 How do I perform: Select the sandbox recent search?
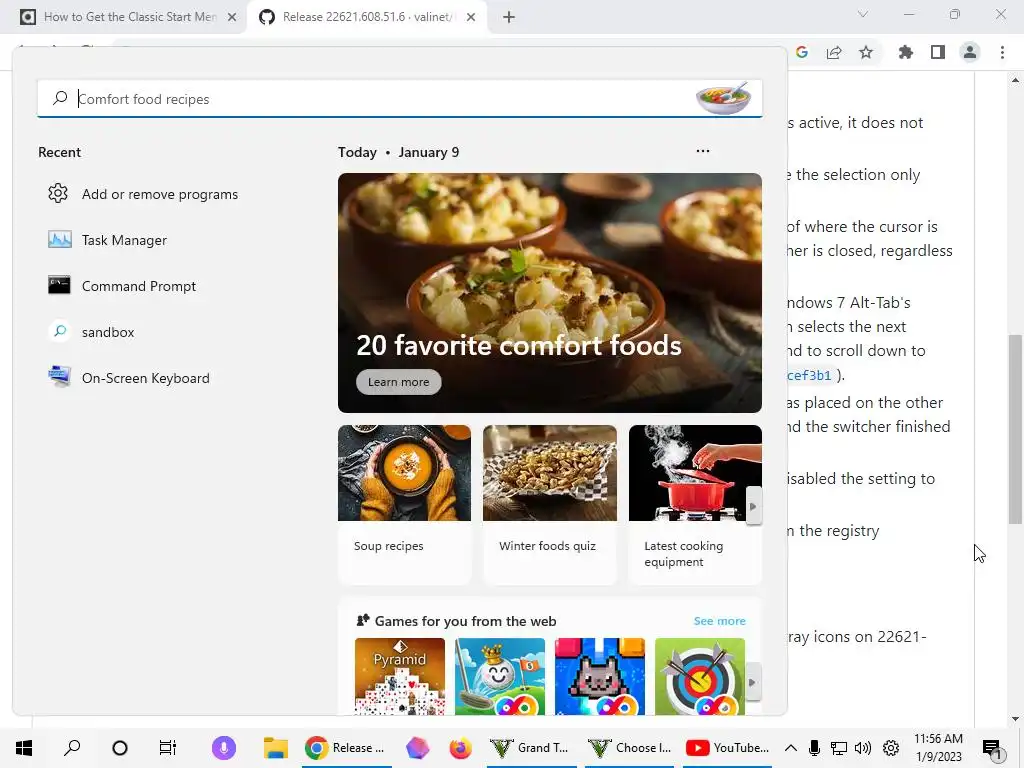click(x=91, y=332)
